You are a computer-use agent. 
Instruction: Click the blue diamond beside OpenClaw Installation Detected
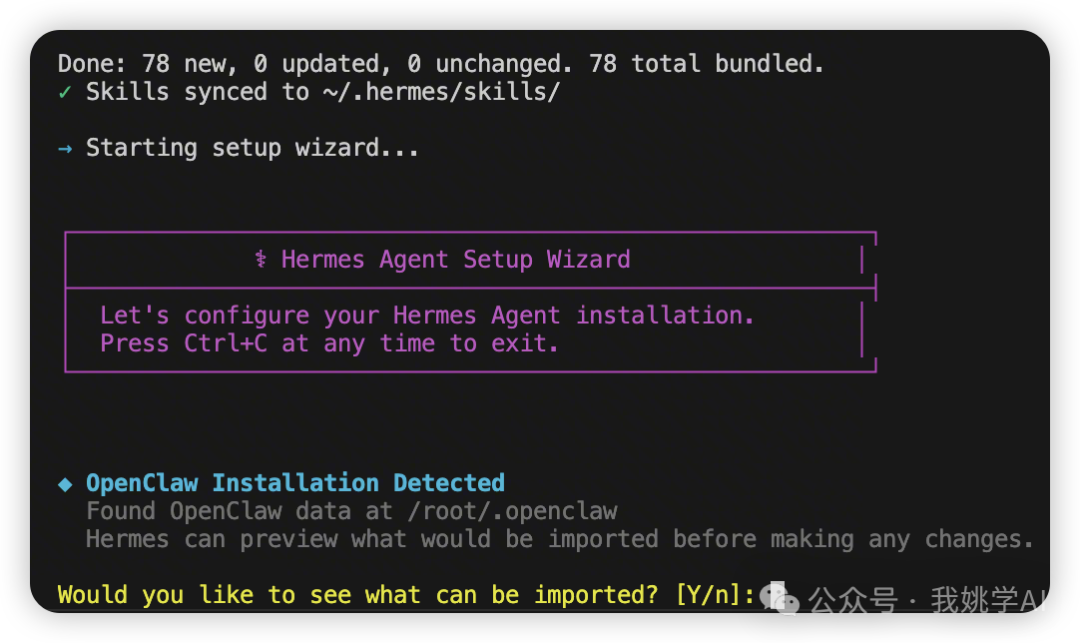click(x=65, y=484)
